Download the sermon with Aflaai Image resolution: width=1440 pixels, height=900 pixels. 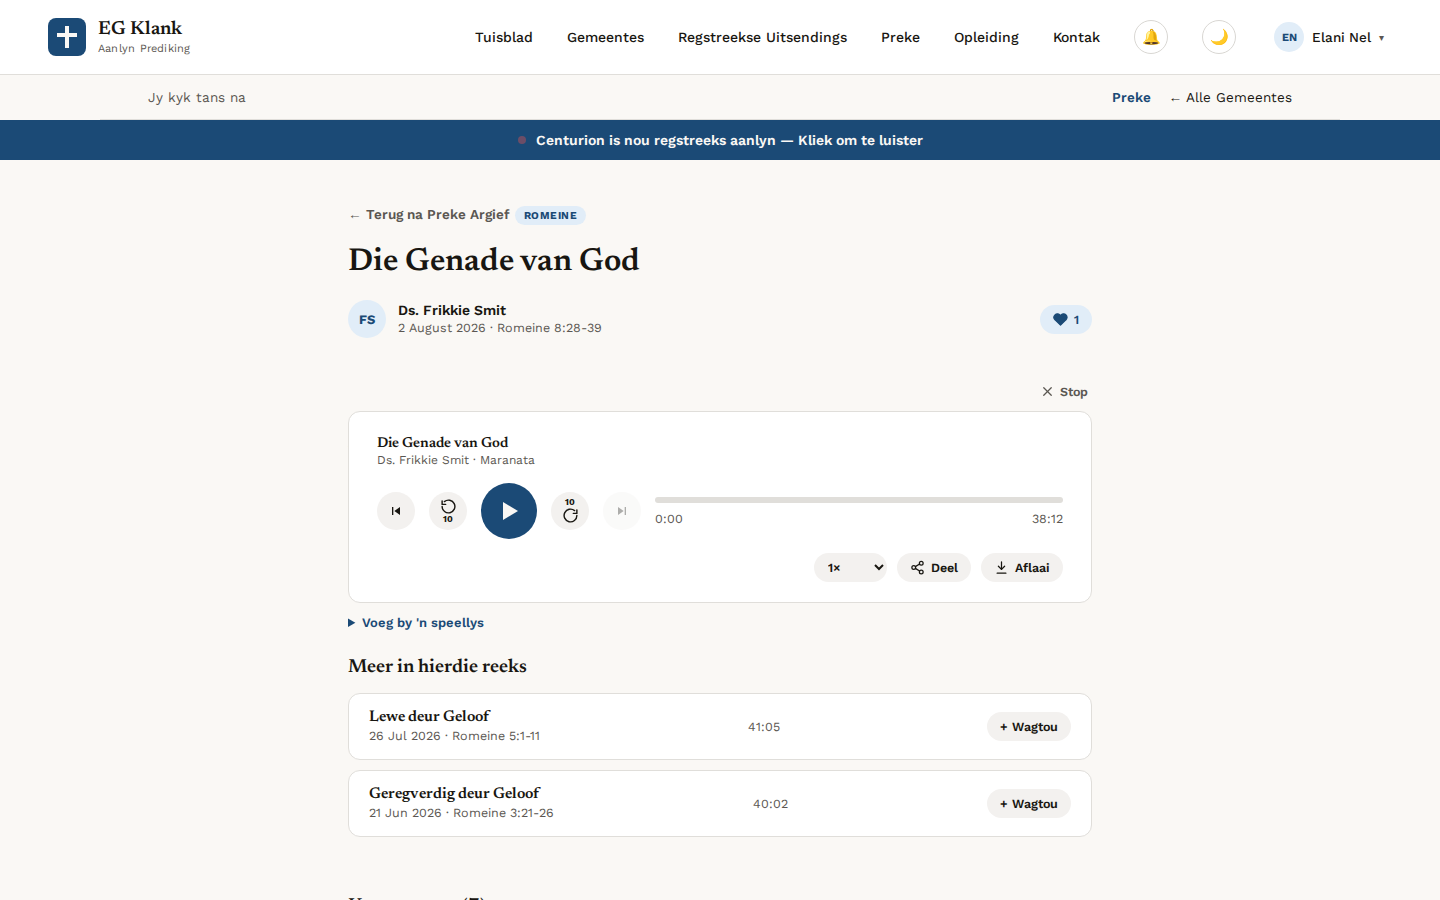pos(1022,568)
